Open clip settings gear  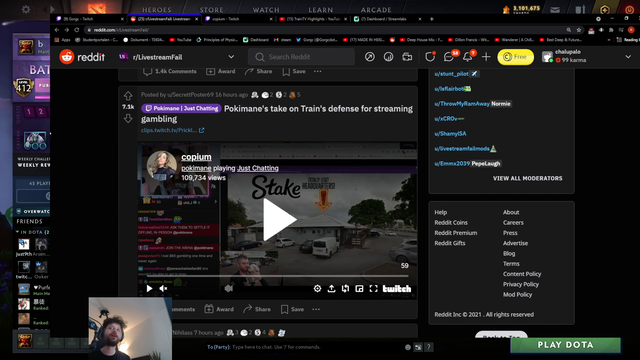click(x=317, y=289)
